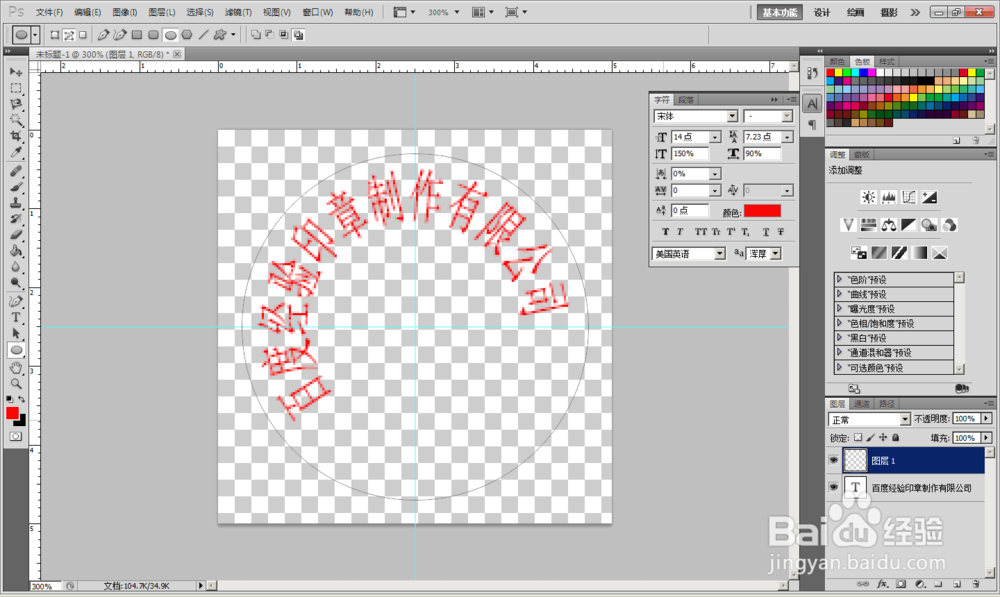
Task: Select the Crop tool
Action: click(16, 136)
